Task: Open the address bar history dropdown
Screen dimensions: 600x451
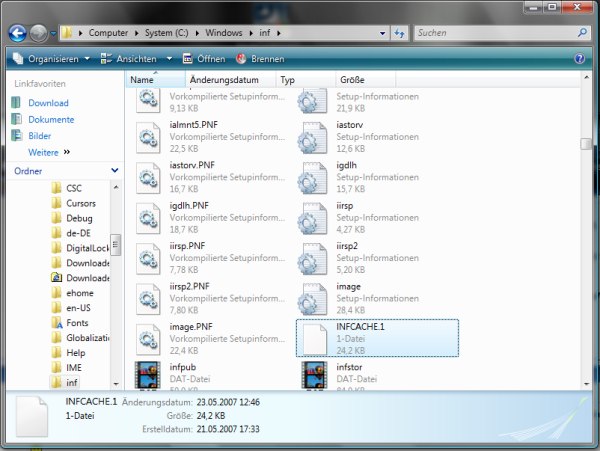Action: coord(382,33)
